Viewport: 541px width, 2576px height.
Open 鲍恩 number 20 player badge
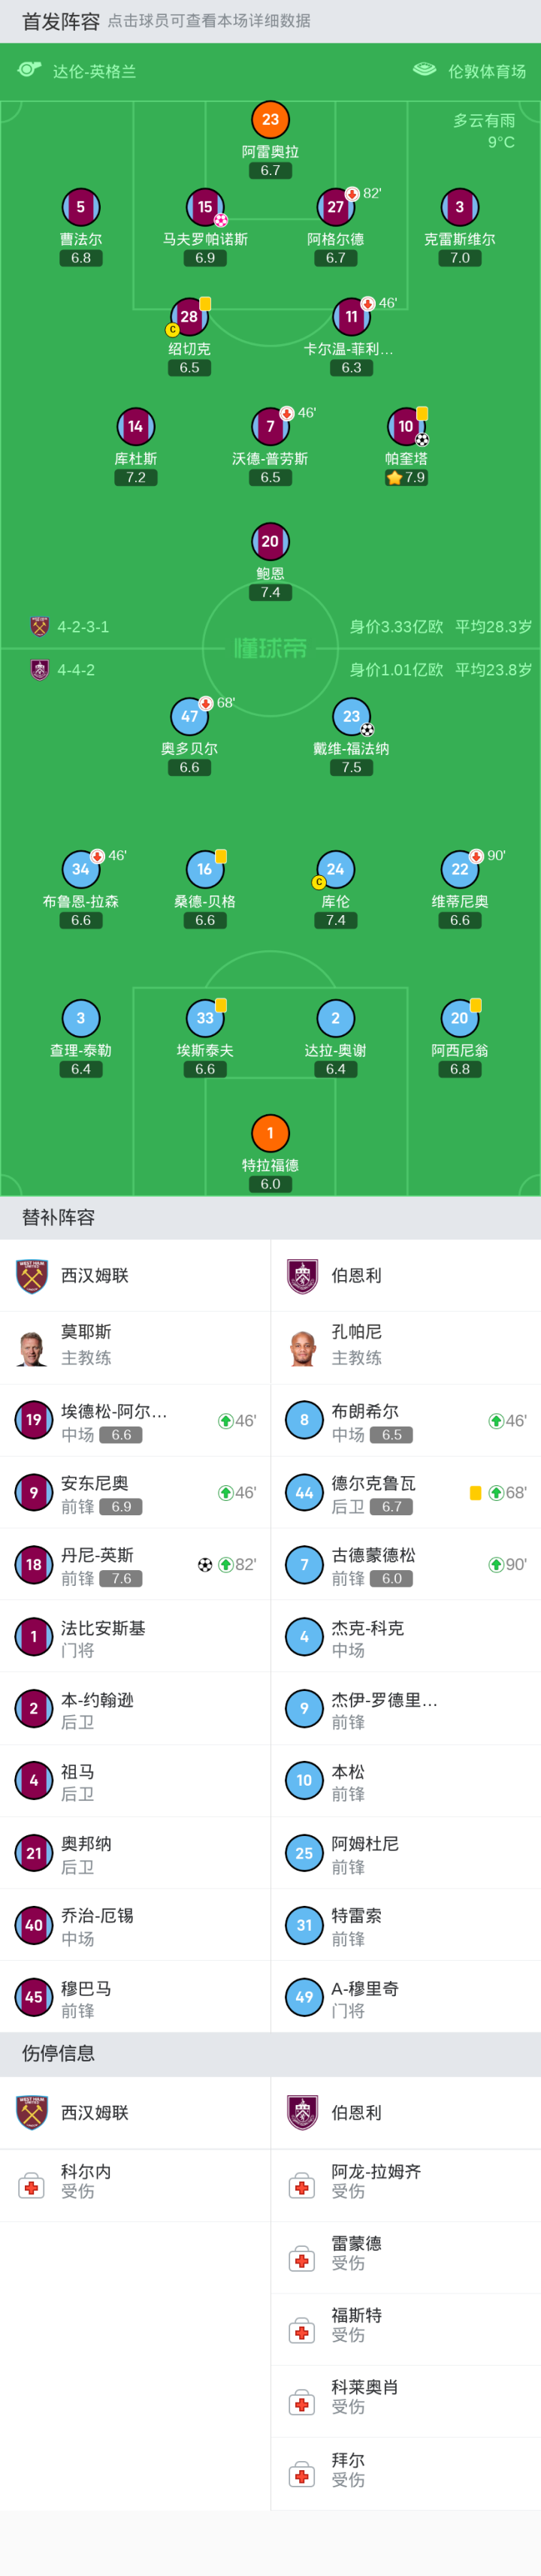(x=270, y=542)
